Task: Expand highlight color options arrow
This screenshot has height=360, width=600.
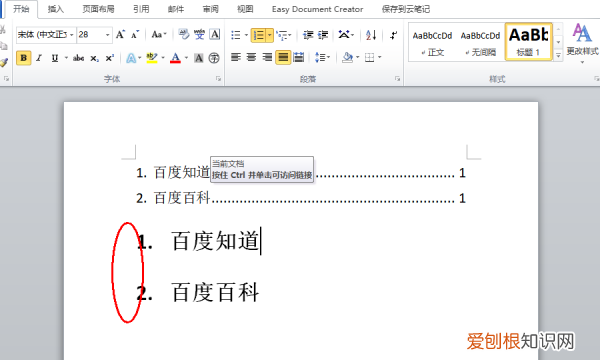Action: (x=163, y=58)
